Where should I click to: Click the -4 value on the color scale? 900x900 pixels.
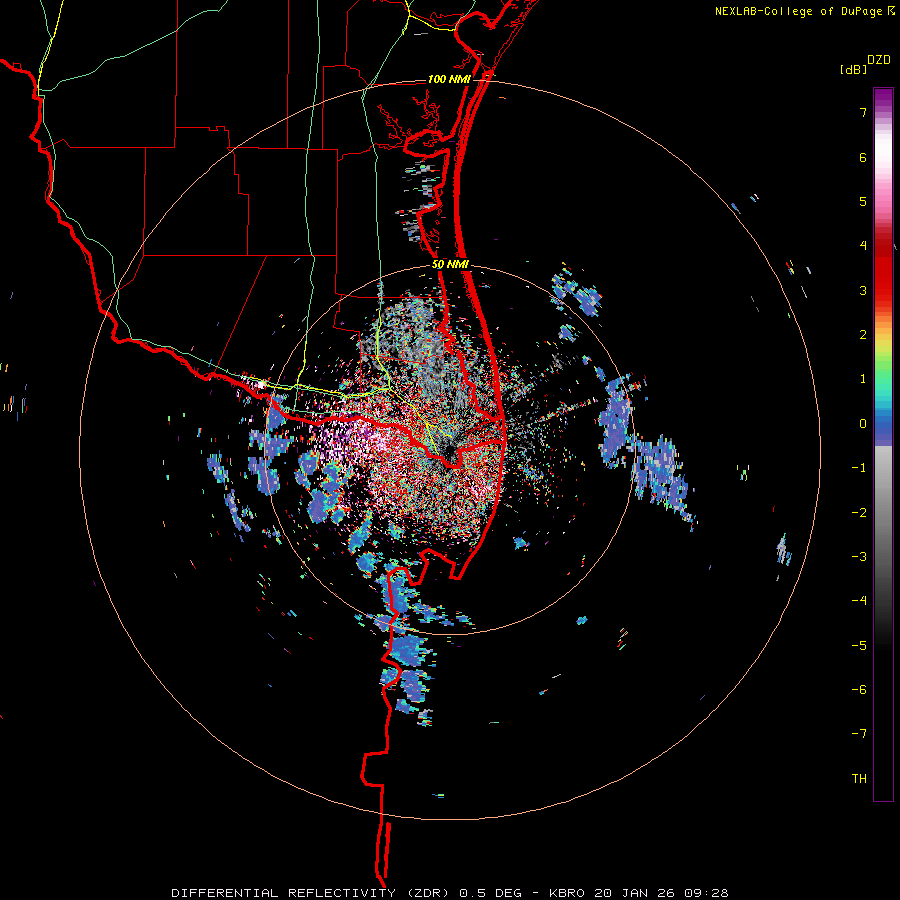(859, 600)
